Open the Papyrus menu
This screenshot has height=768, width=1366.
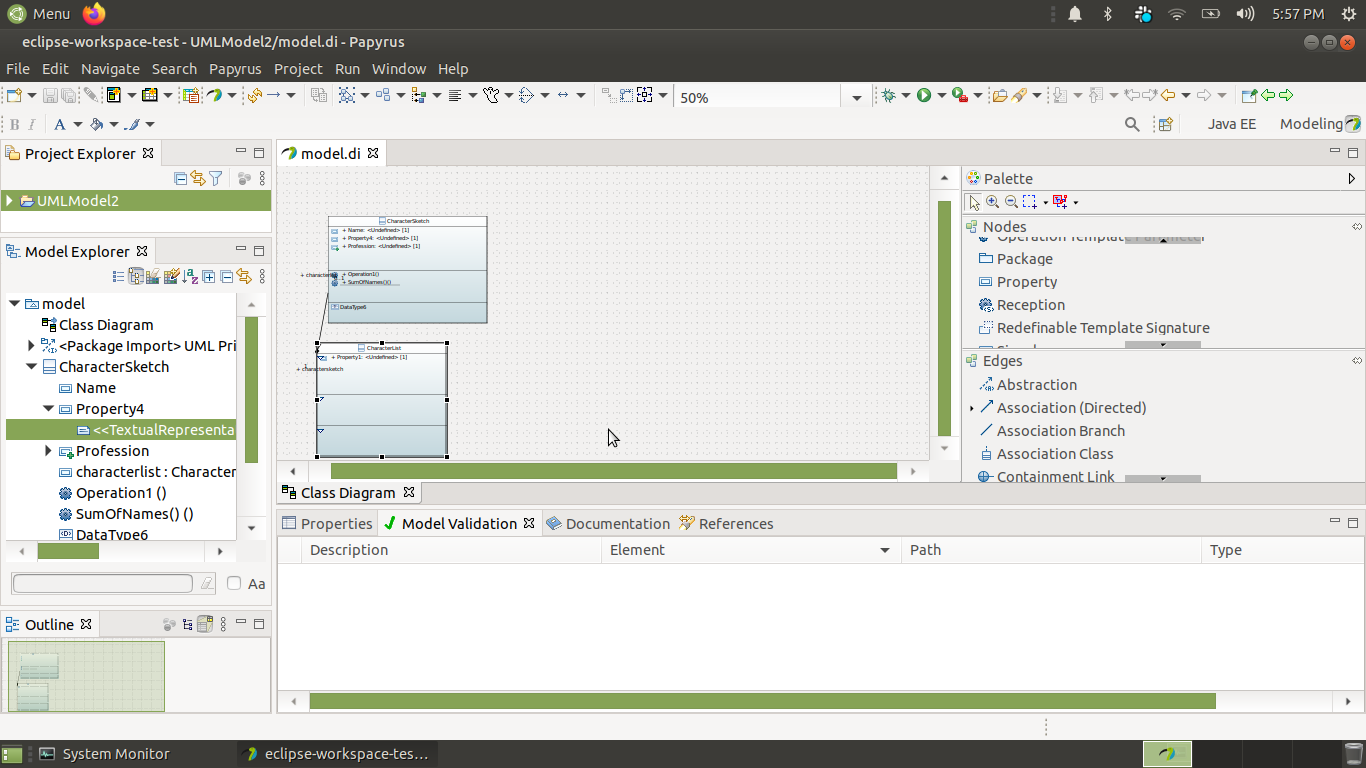pos(235,69)
